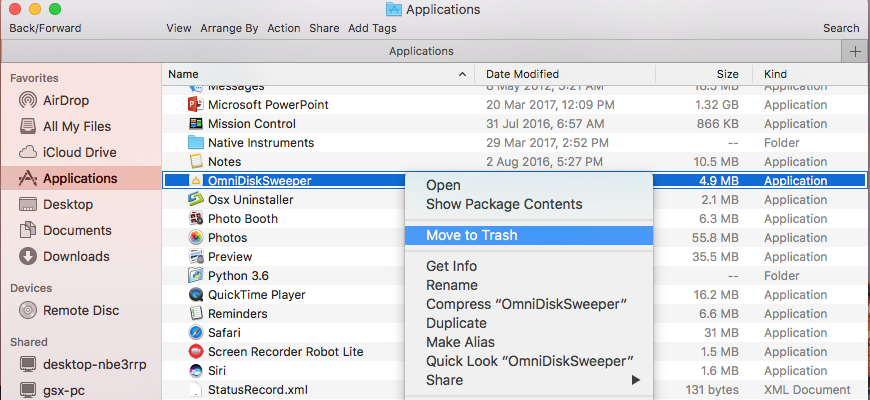Click the Native Instruments folder icon
Viewport: 870px width, 400px height.
[196, 143]
